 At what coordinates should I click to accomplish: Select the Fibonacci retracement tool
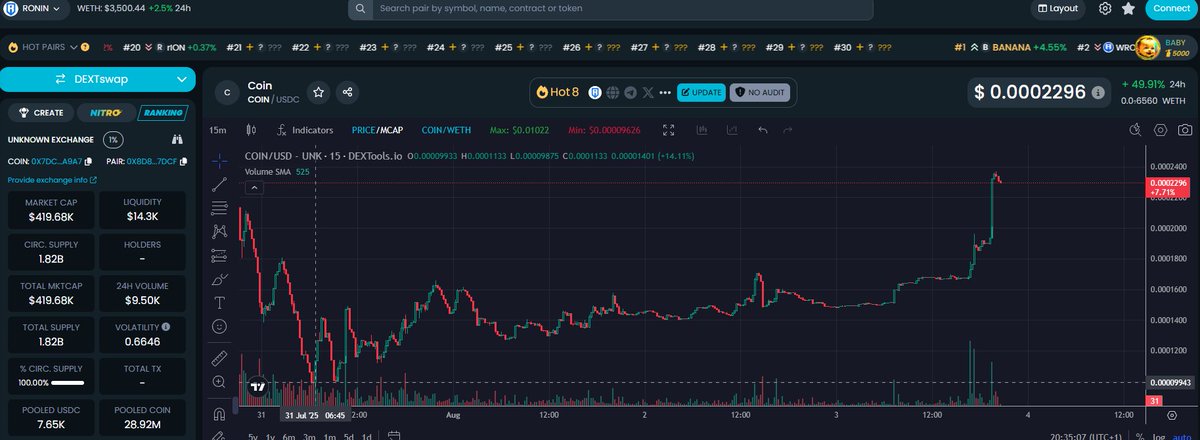click(x=220, y=208)
